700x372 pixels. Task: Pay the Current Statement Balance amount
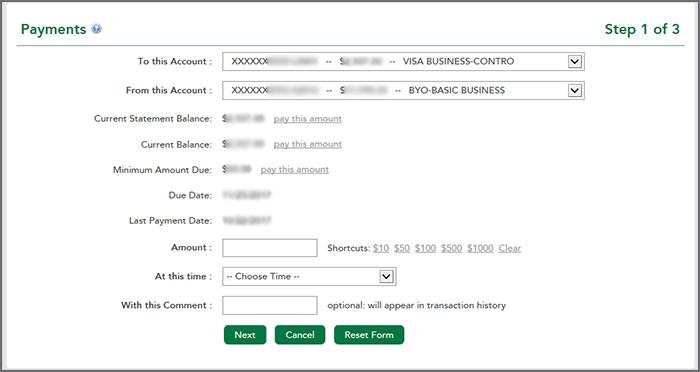(308, 119)
